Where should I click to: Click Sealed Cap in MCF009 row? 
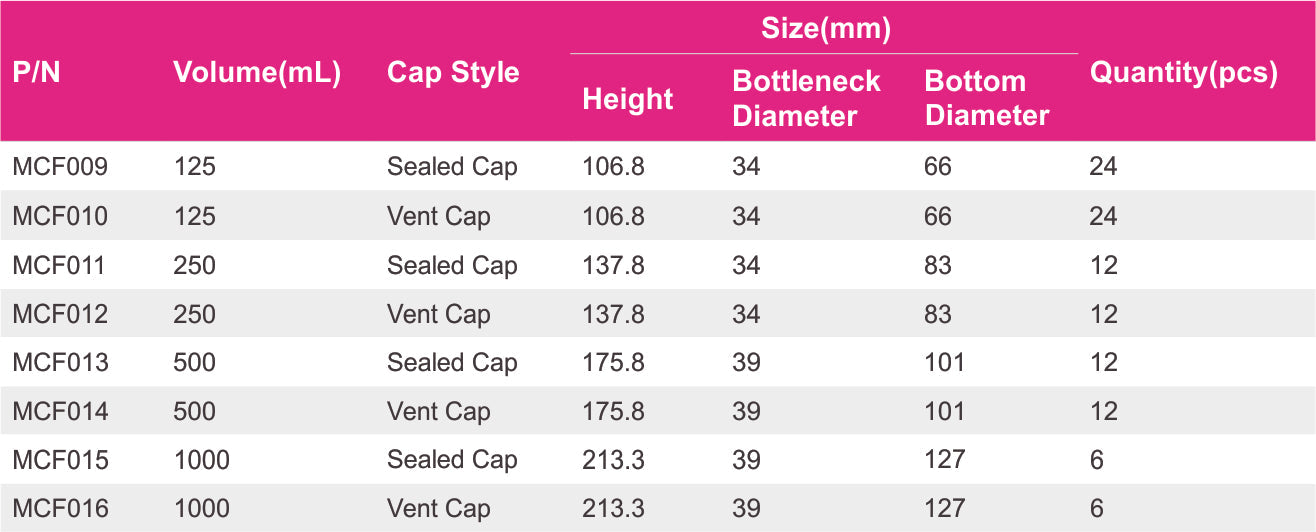(452, 167)
